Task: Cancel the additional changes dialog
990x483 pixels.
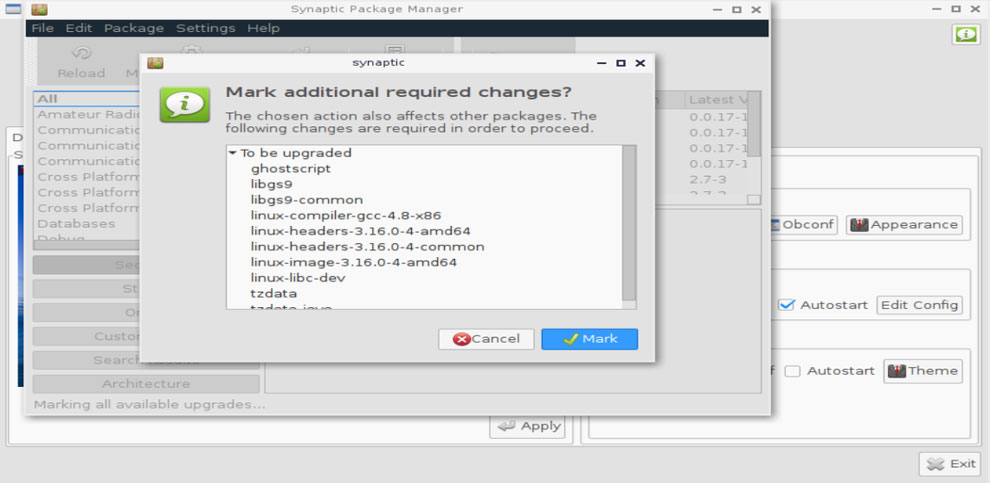Action: (486, 339)
